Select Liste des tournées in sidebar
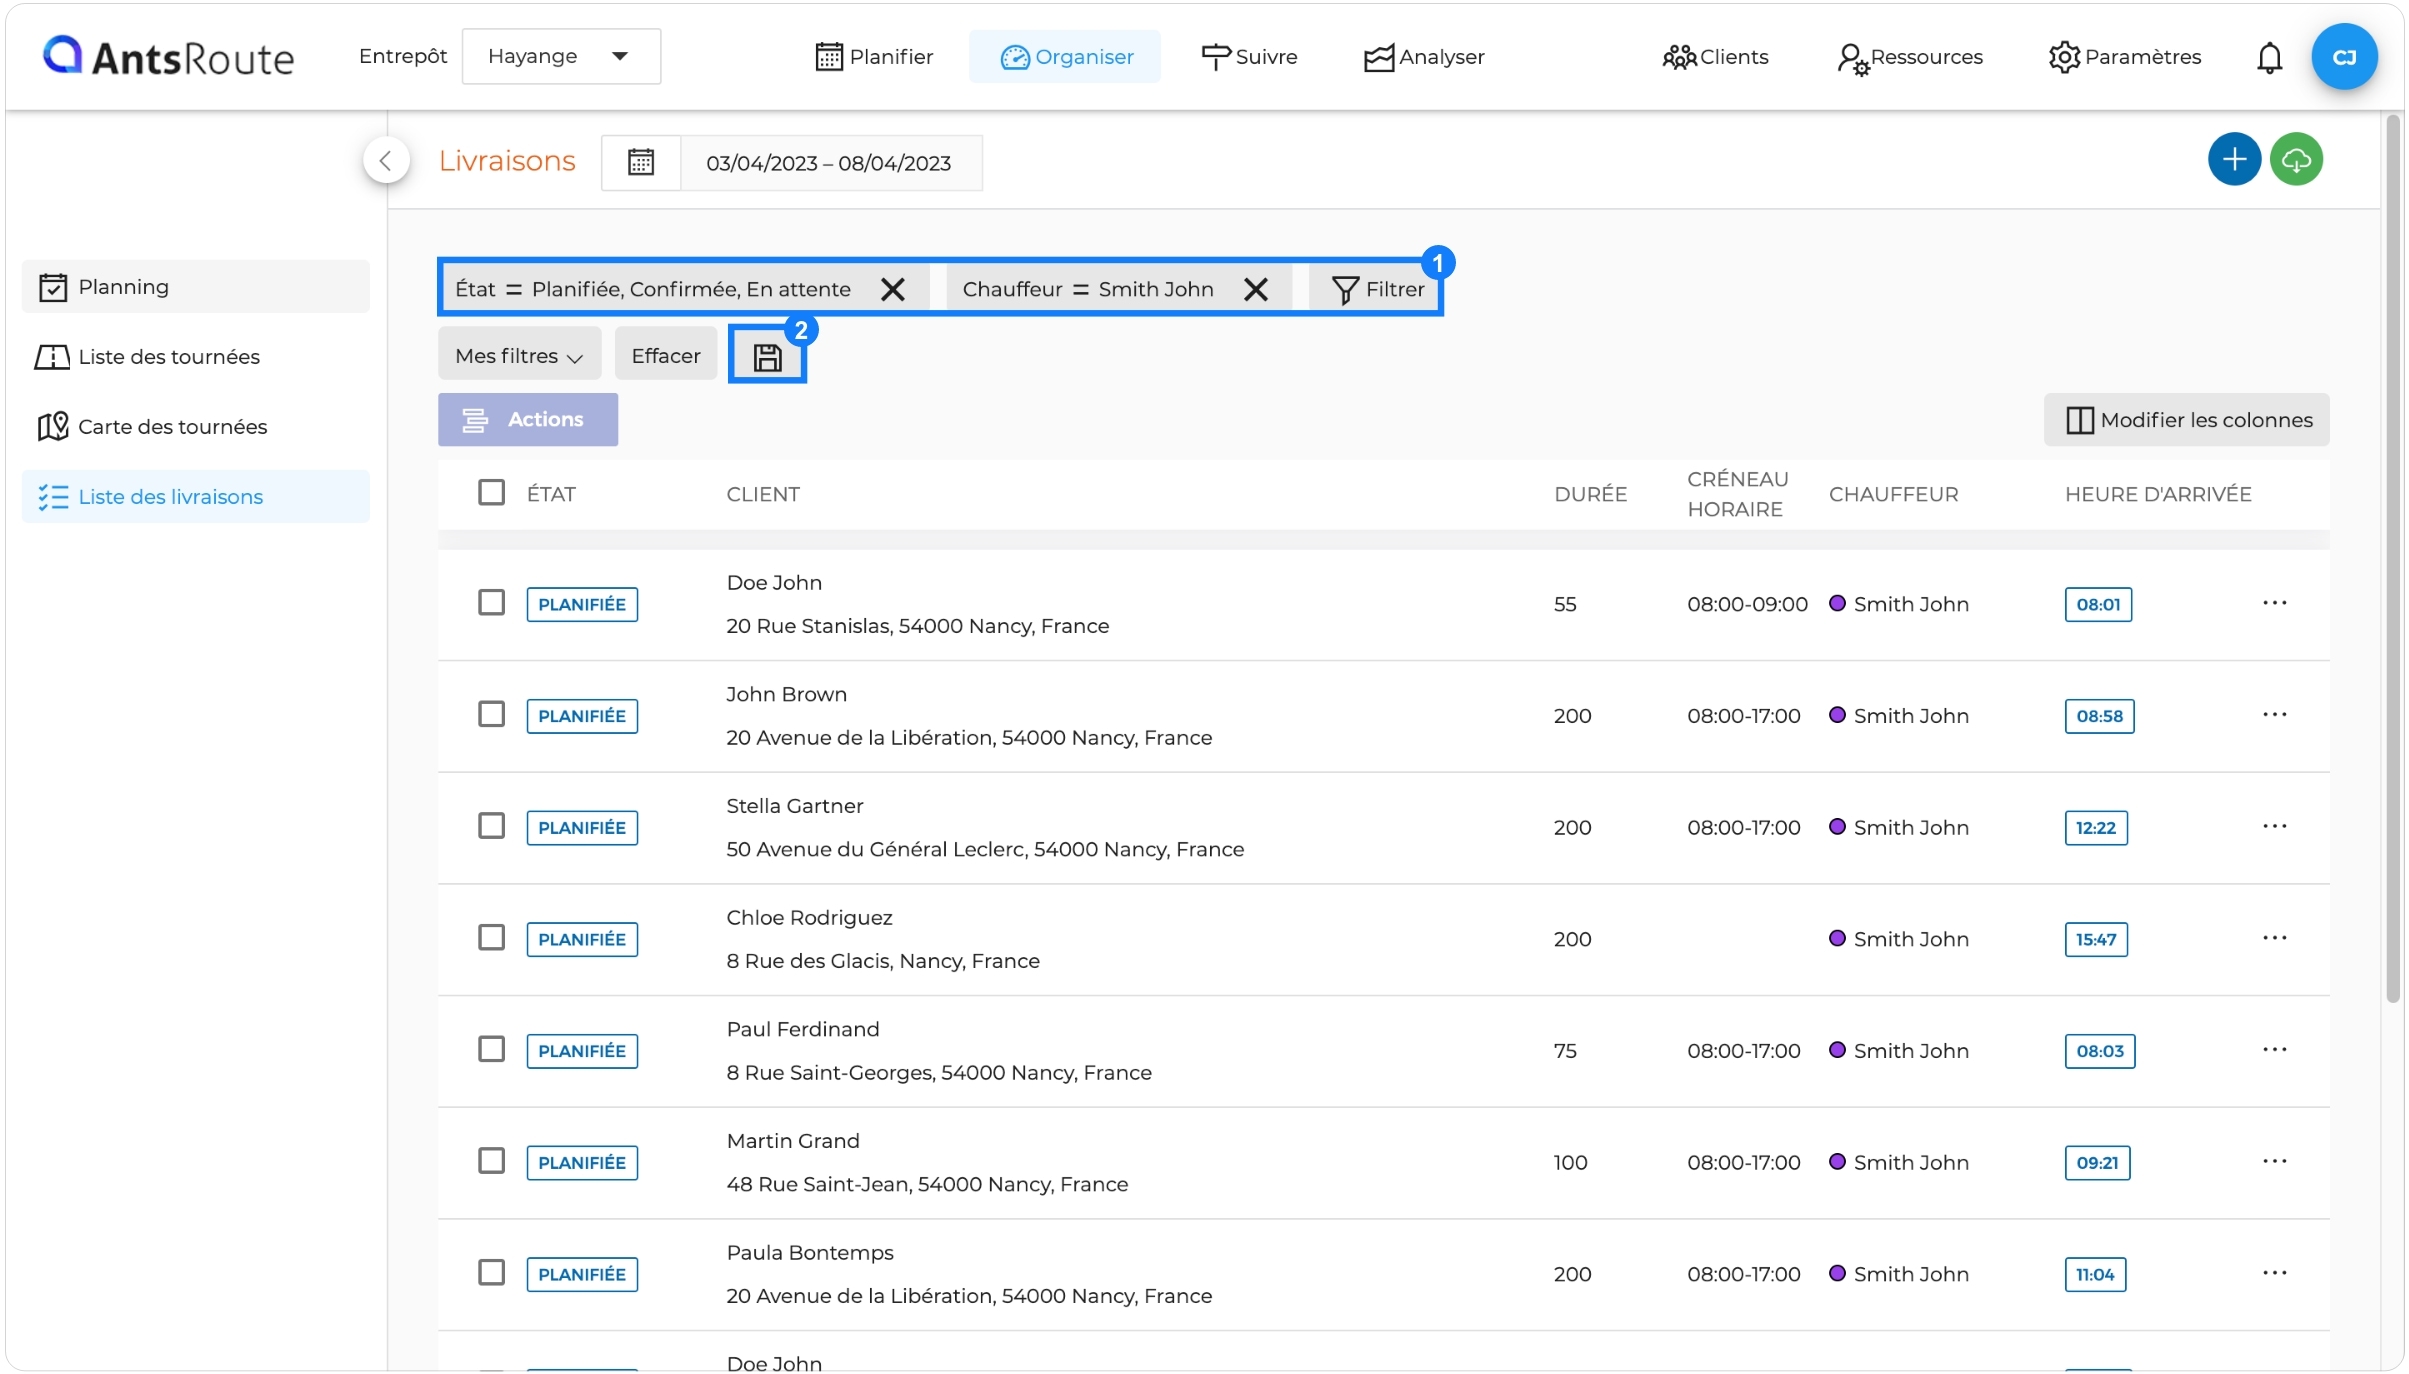 (196, 357)
